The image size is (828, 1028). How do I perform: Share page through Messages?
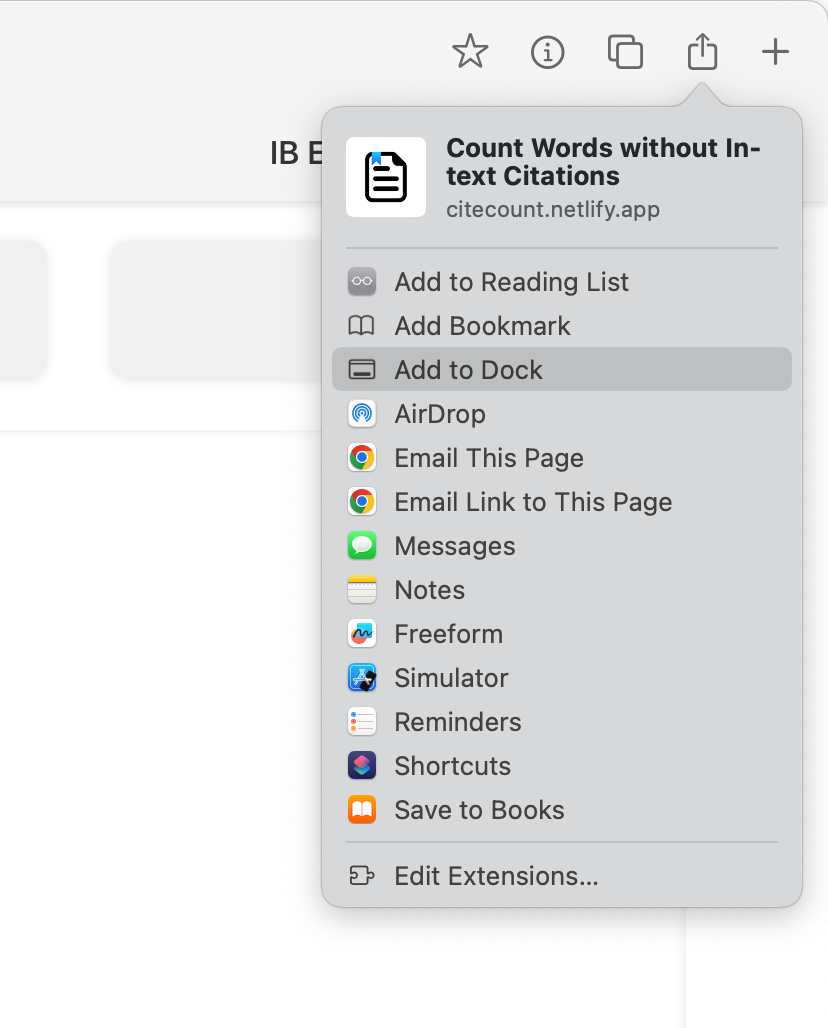[x=562, y=545]
